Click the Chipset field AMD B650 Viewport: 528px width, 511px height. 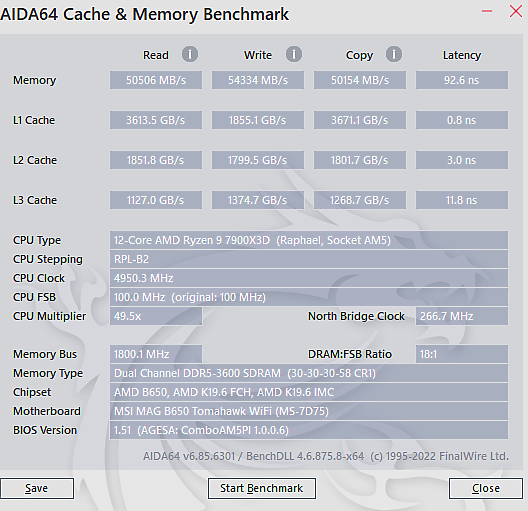(x=309, y=392)
